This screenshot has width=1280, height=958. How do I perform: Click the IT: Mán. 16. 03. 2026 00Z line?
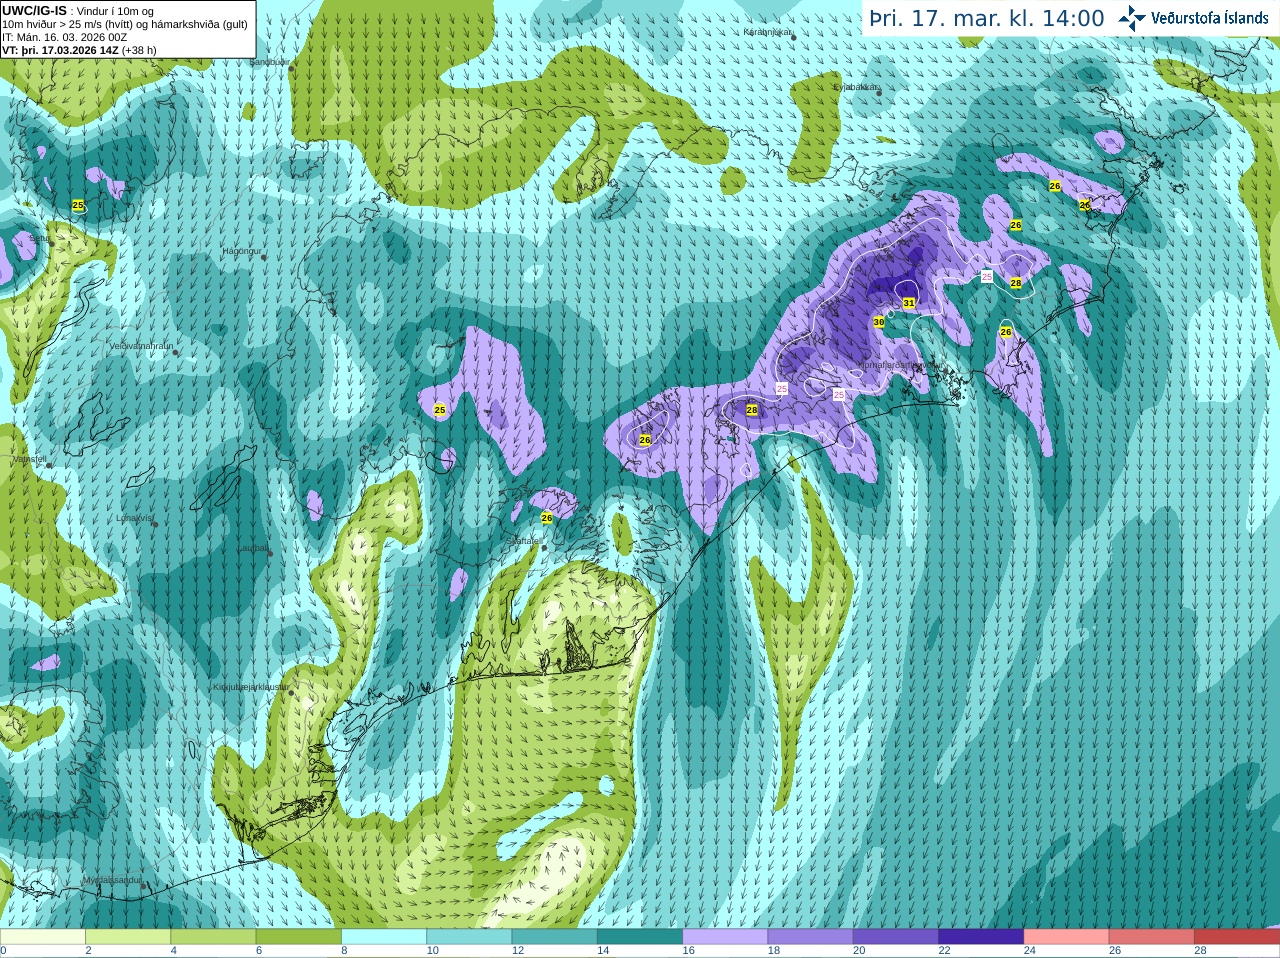64,37
